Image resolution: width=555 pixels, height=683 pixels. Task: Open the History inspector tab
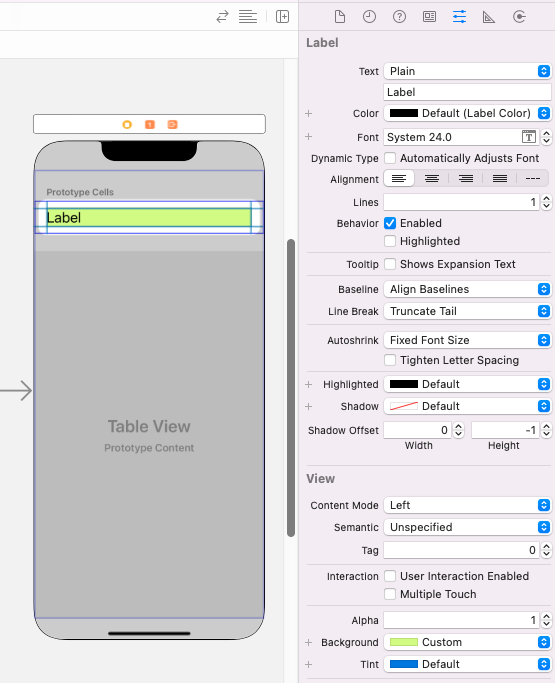369,17
